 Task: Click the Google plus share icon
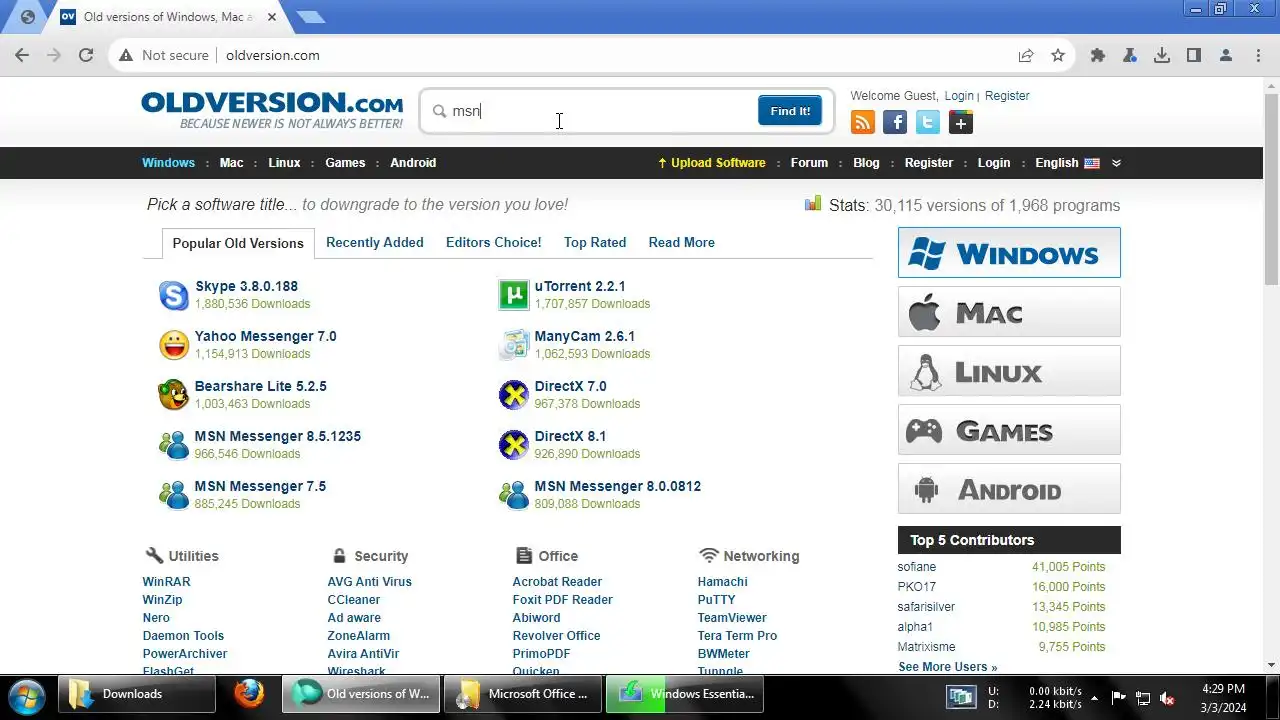(x=961, y=122)
